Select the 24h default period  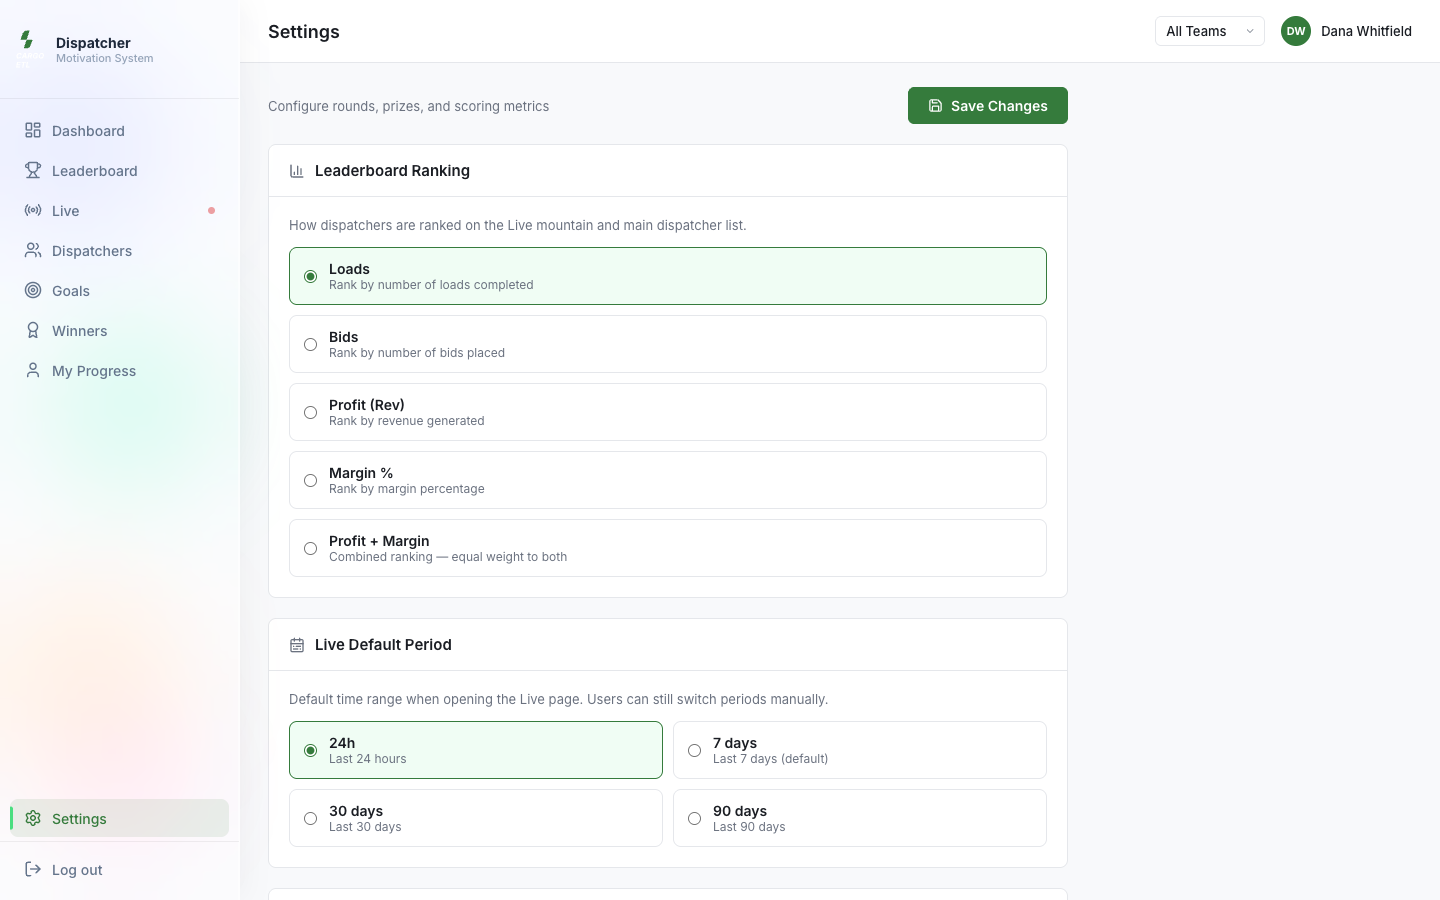click(x=476, y=750)
